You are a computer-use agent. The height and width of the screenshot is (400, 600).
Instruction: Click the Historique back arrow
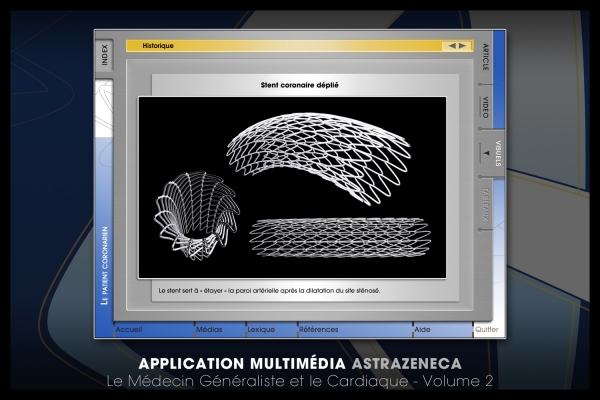(452, 45)
